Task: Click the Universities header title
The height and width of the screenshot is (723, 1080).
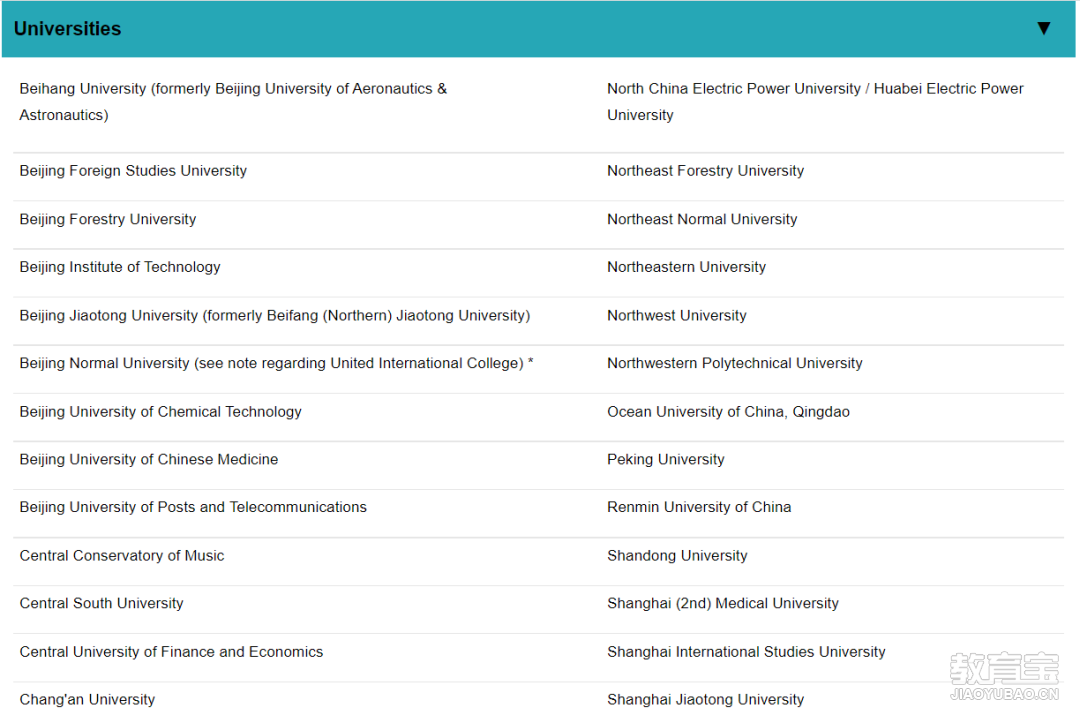Action: tap(68, 29)
